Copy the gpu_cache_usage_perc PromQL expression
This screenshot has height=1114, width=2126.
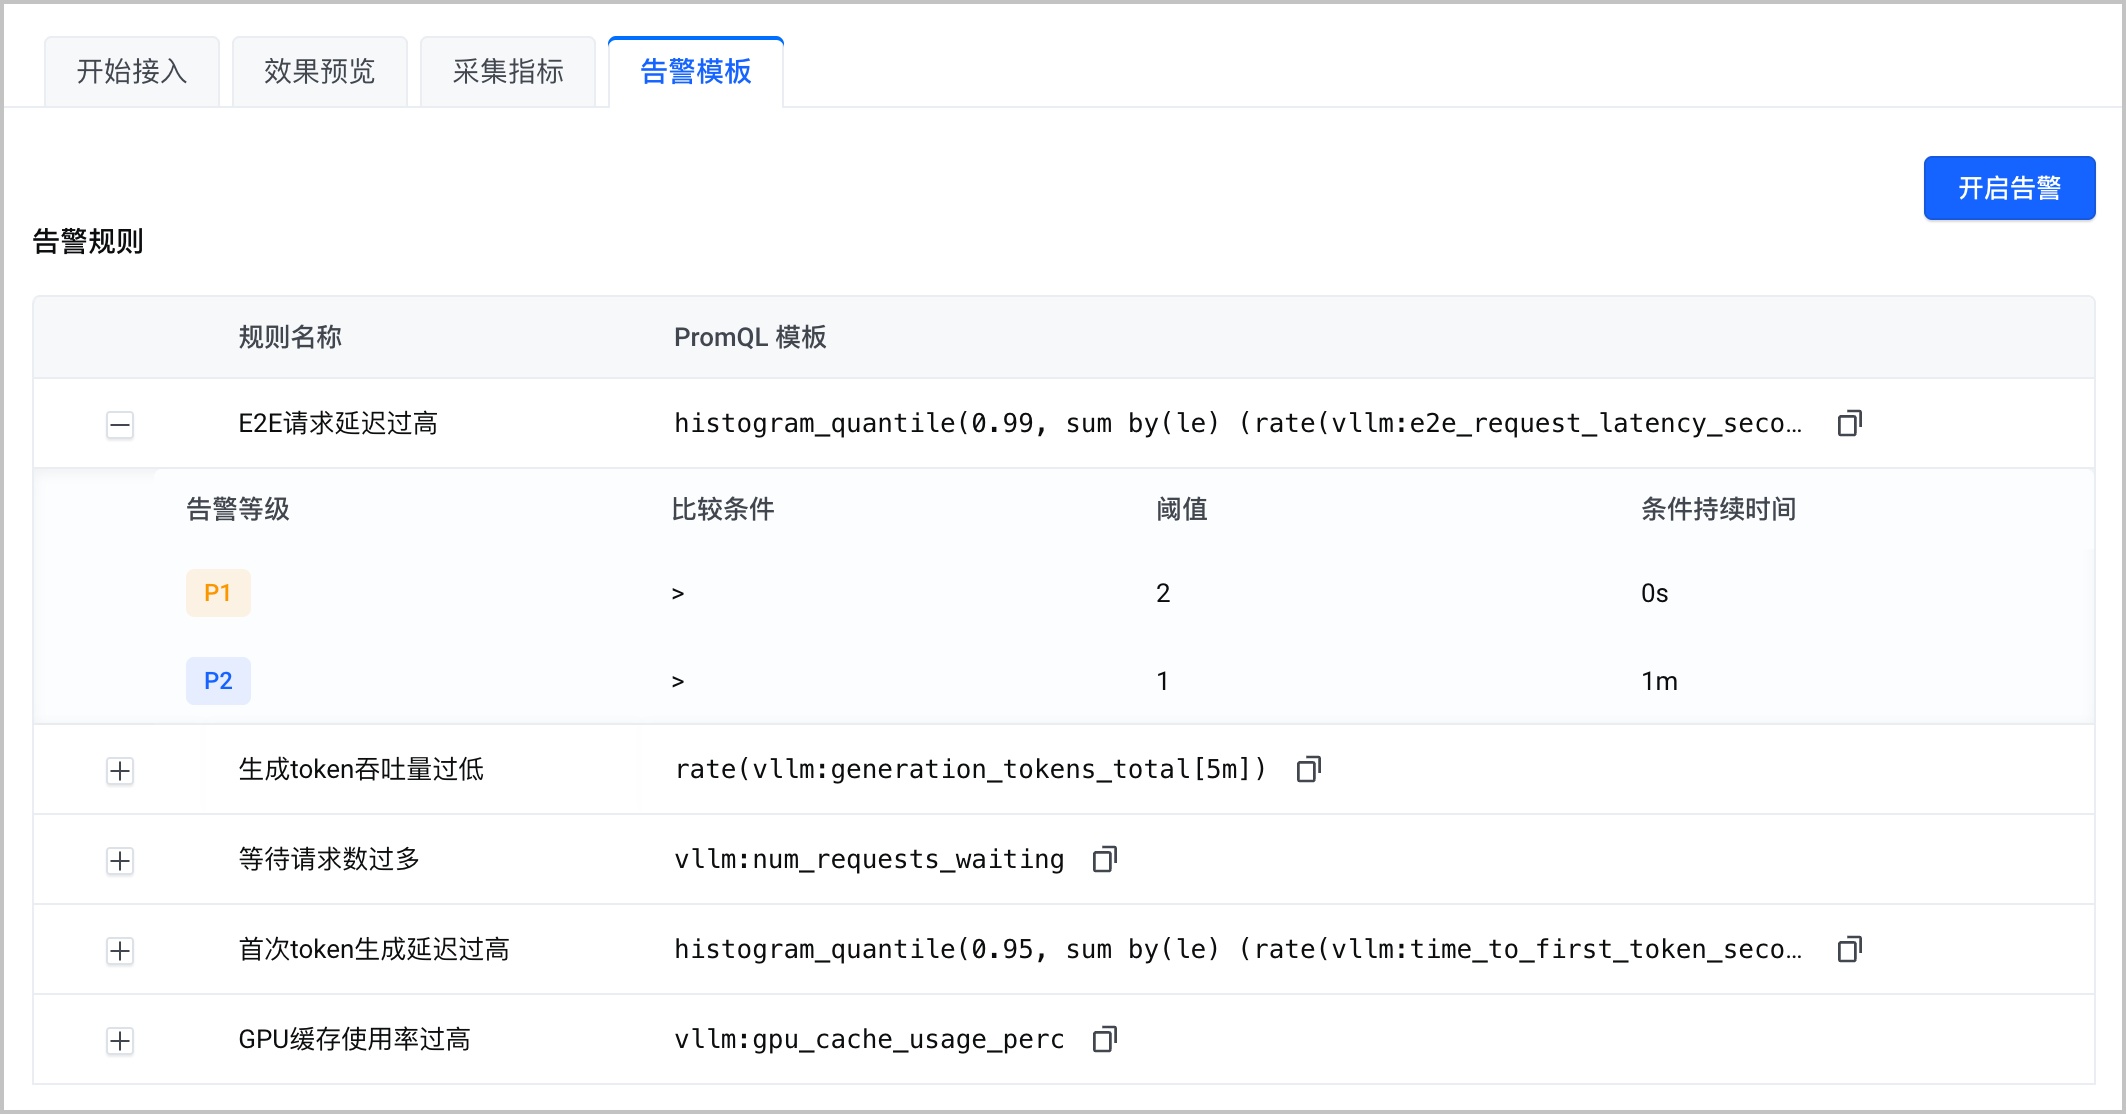pos(1104,1039)
